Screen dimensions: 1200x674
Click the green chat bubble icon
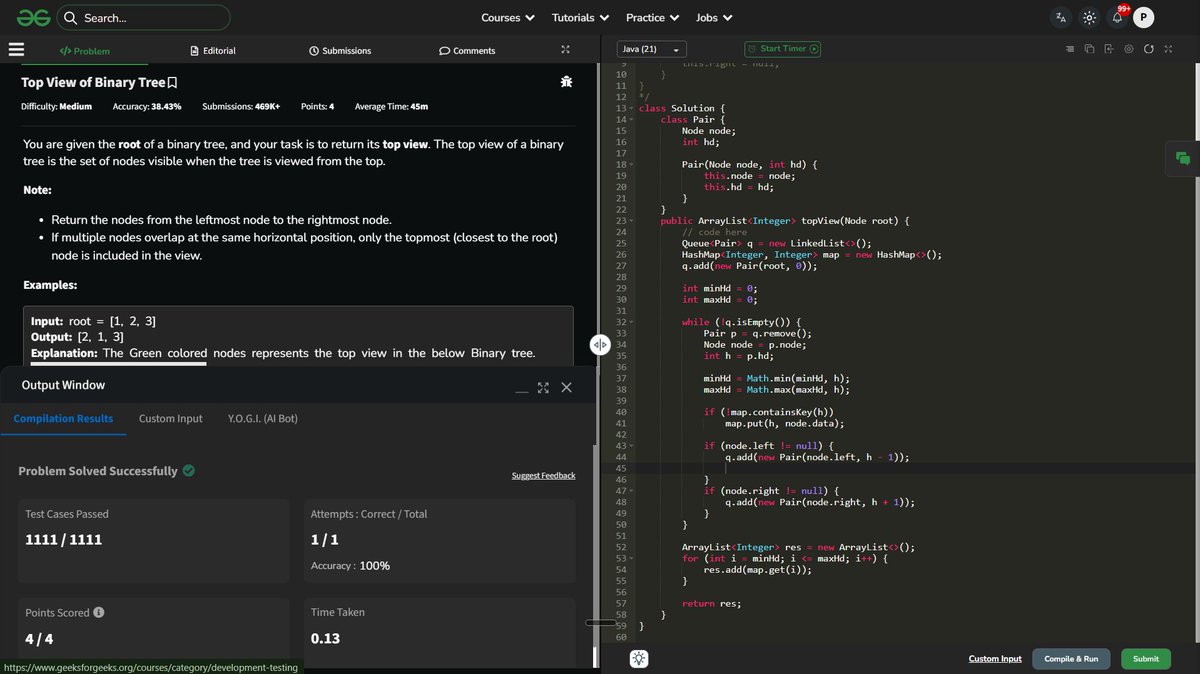tap(1183, 158)
